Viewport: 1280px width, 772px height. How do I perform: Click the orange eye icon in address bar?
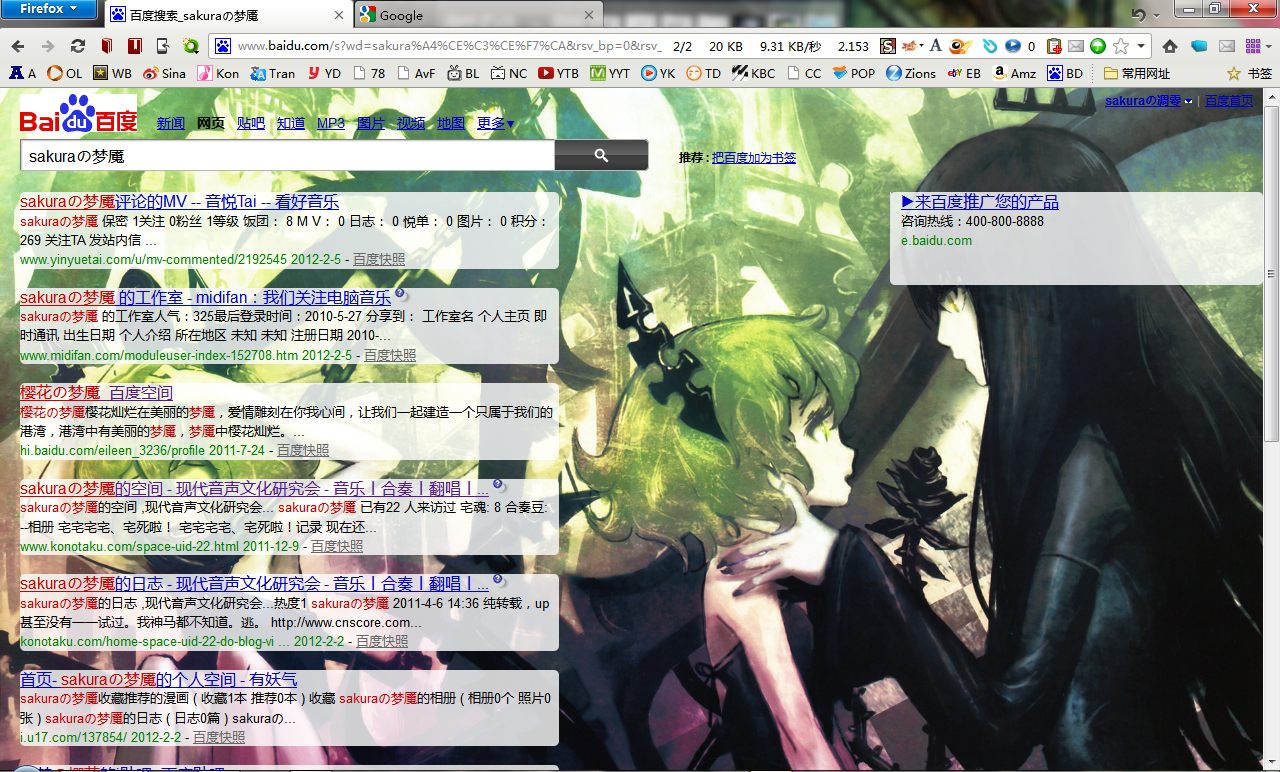pos(960,46)
